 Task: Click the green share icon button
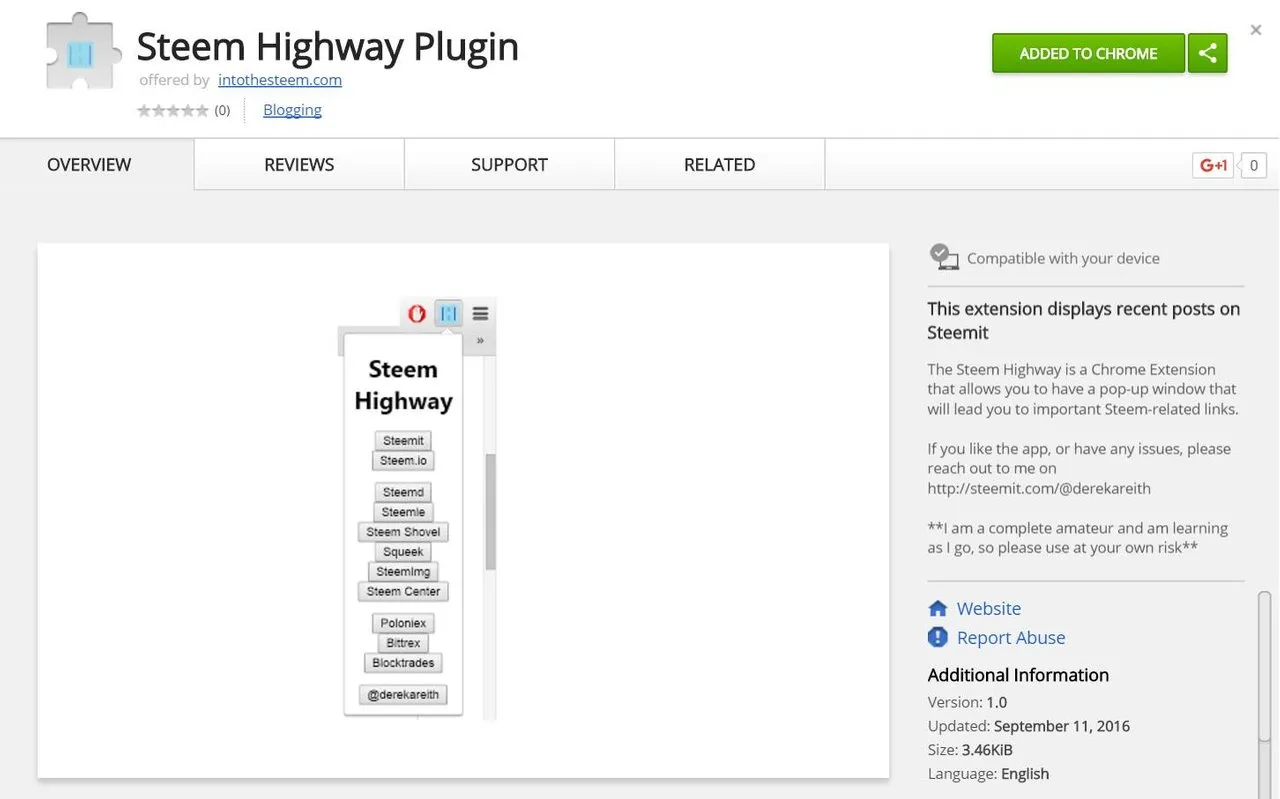(x=1207, y=53)
